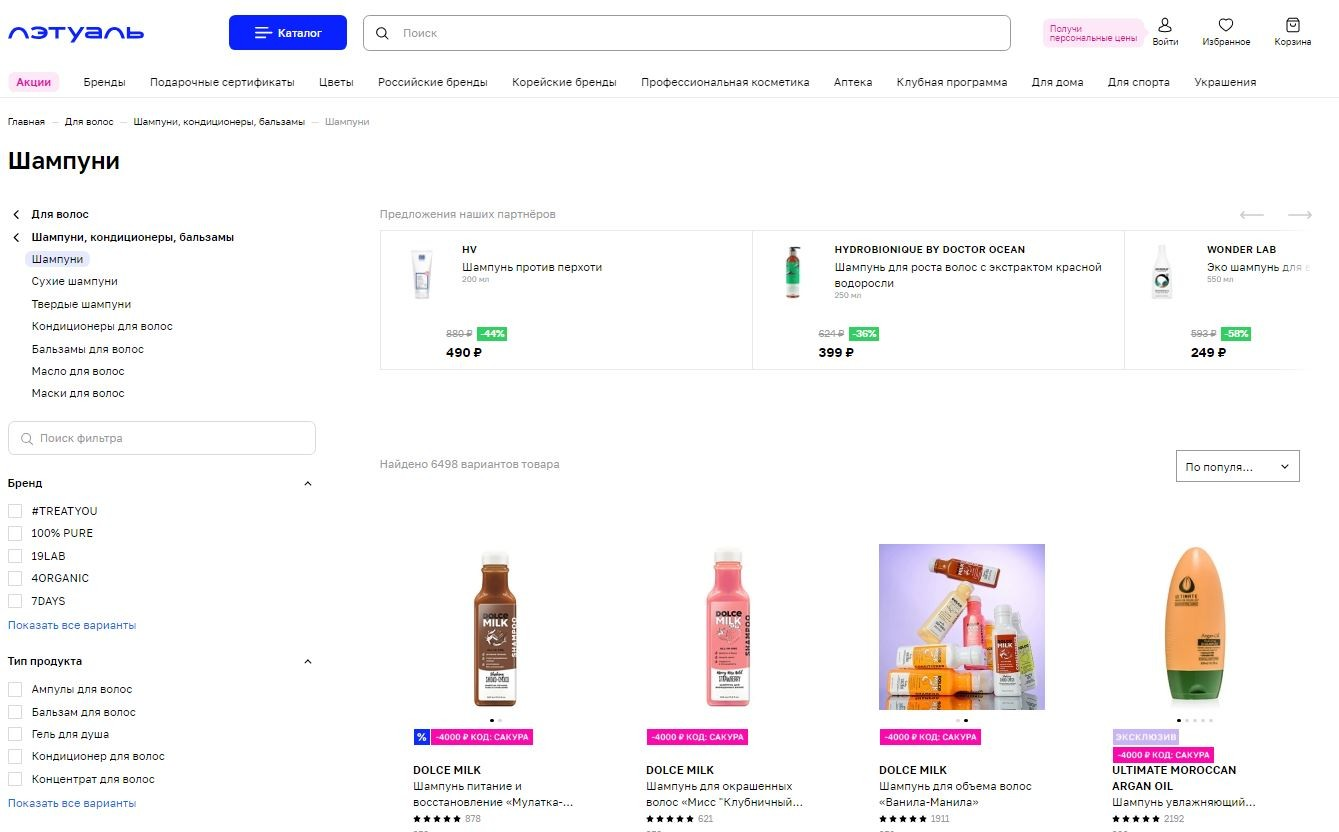Click next arrow in partner offers carousel
This screenshot has width=1339, height=832.
click(x=1299, y=215)
